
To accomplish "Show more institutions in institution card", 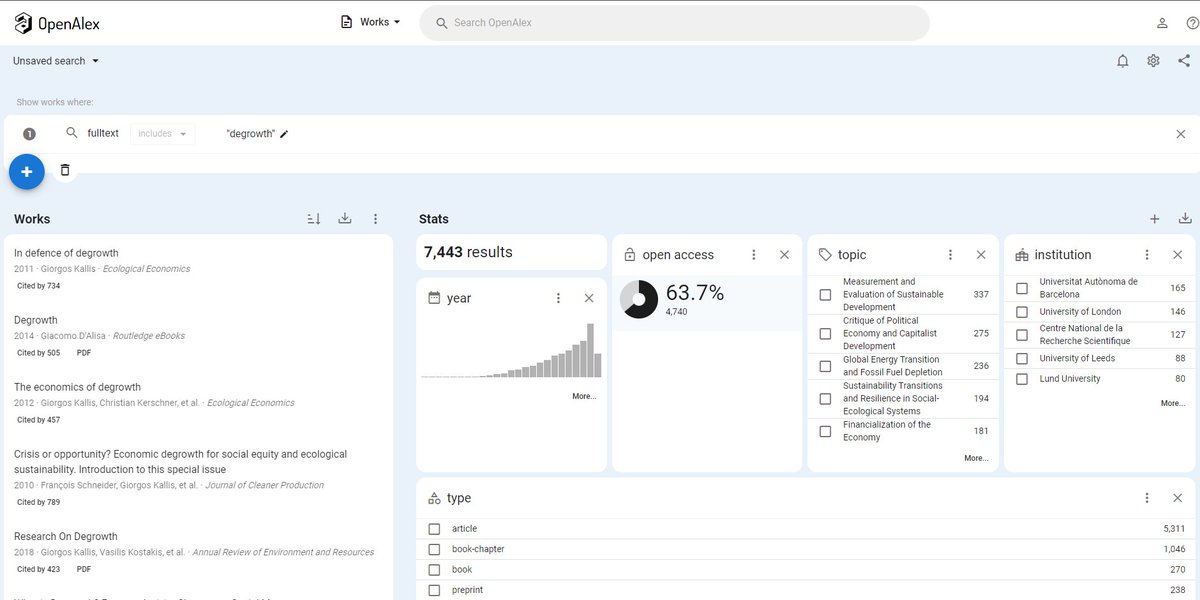I will [x=1173, y=404].
